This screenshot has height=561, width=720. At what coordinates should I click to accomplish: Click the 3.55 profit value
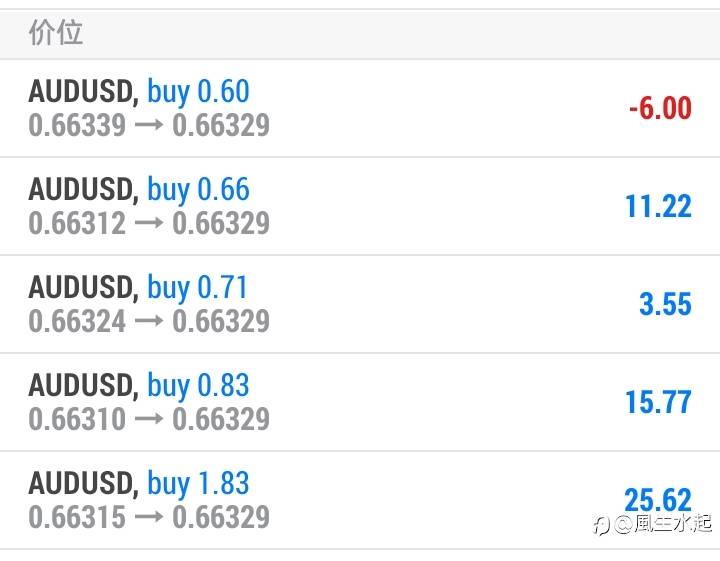click(665, 304)
